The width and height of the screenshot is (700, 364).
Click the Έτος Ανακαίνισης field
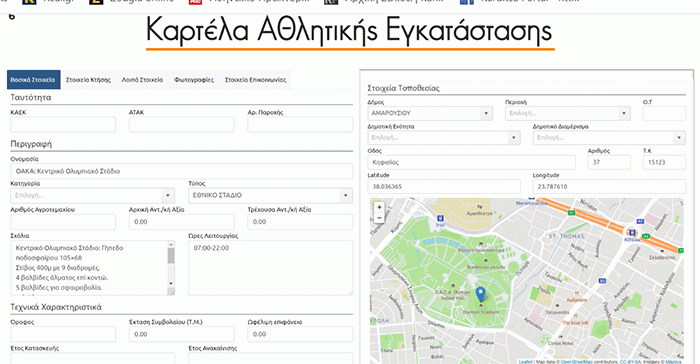pos(271,358)
